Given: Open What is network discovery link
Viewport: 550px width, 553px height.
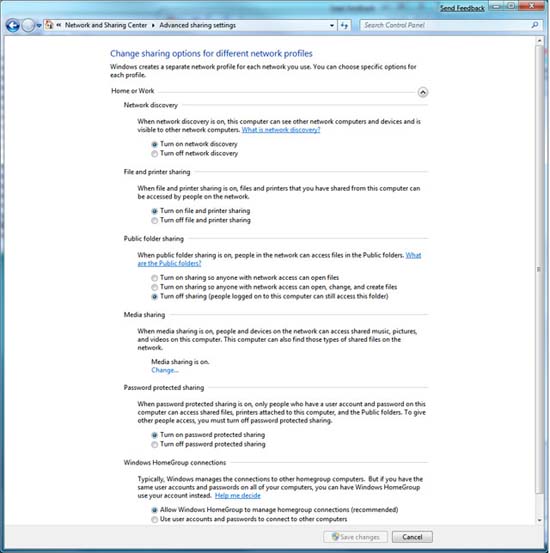Looking at the screenshot, I should pos(281,130).
